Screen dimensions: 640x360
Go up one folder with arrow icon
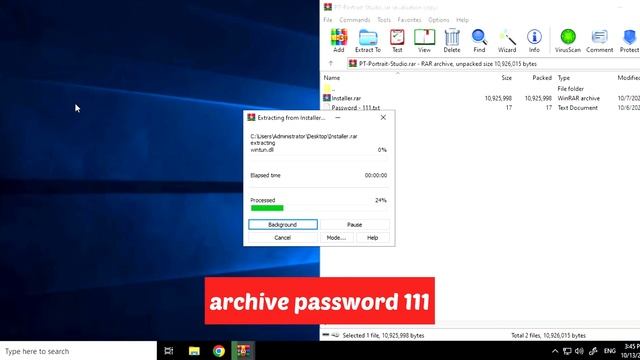click(x=331, y=64)
